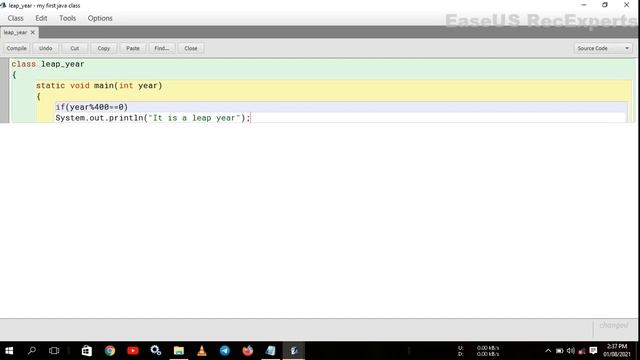Image resolution: width=640 pixels, height=360 pixels.
Task: Open File Explorer from taskbar
Action: [x=179, y=351]
